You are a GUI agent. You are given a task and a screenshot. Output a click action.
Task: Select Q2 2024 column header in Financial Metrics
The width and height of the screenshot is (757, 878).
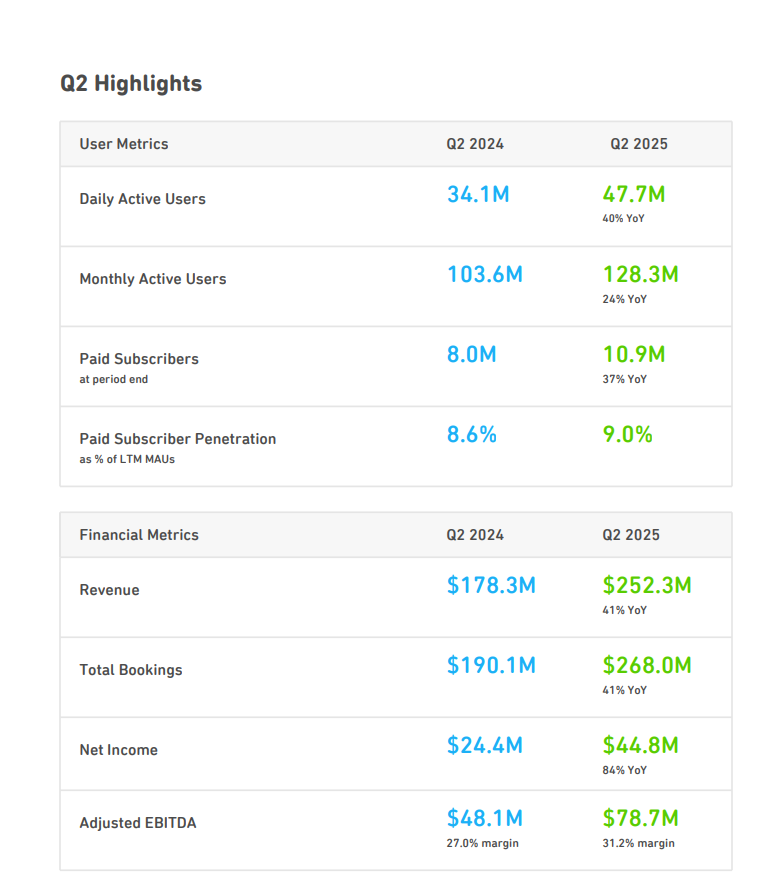475,535
